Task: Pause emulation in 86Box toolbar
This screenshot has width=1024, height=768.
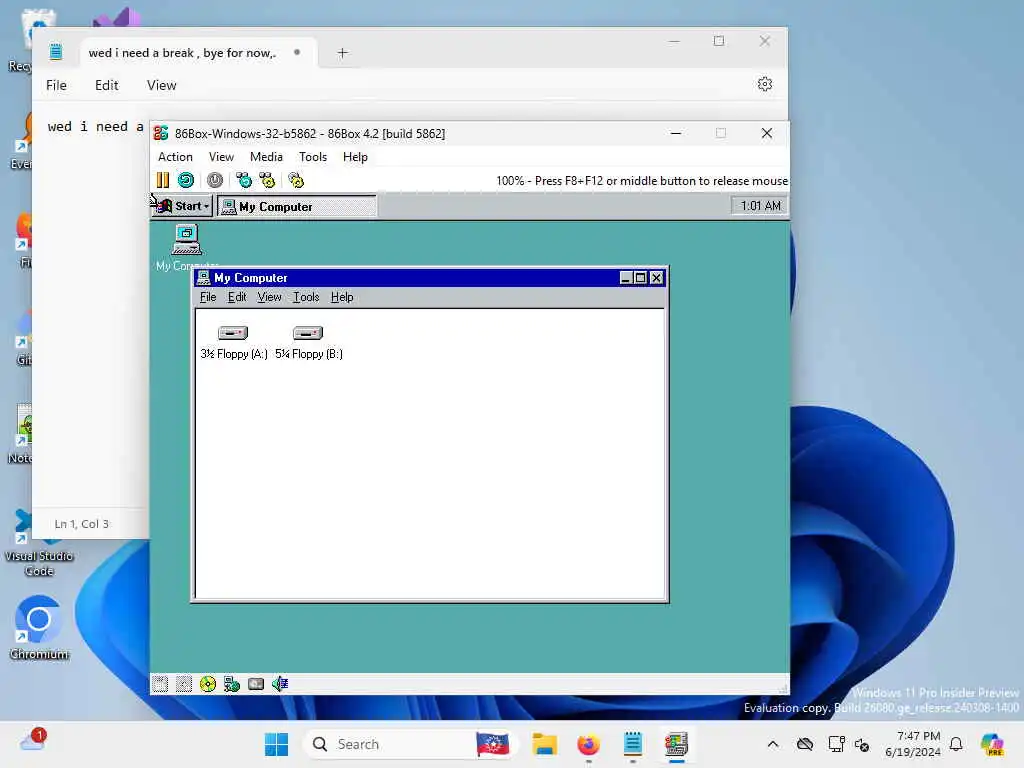Action: pyautogui.click(x=163, y=180)
